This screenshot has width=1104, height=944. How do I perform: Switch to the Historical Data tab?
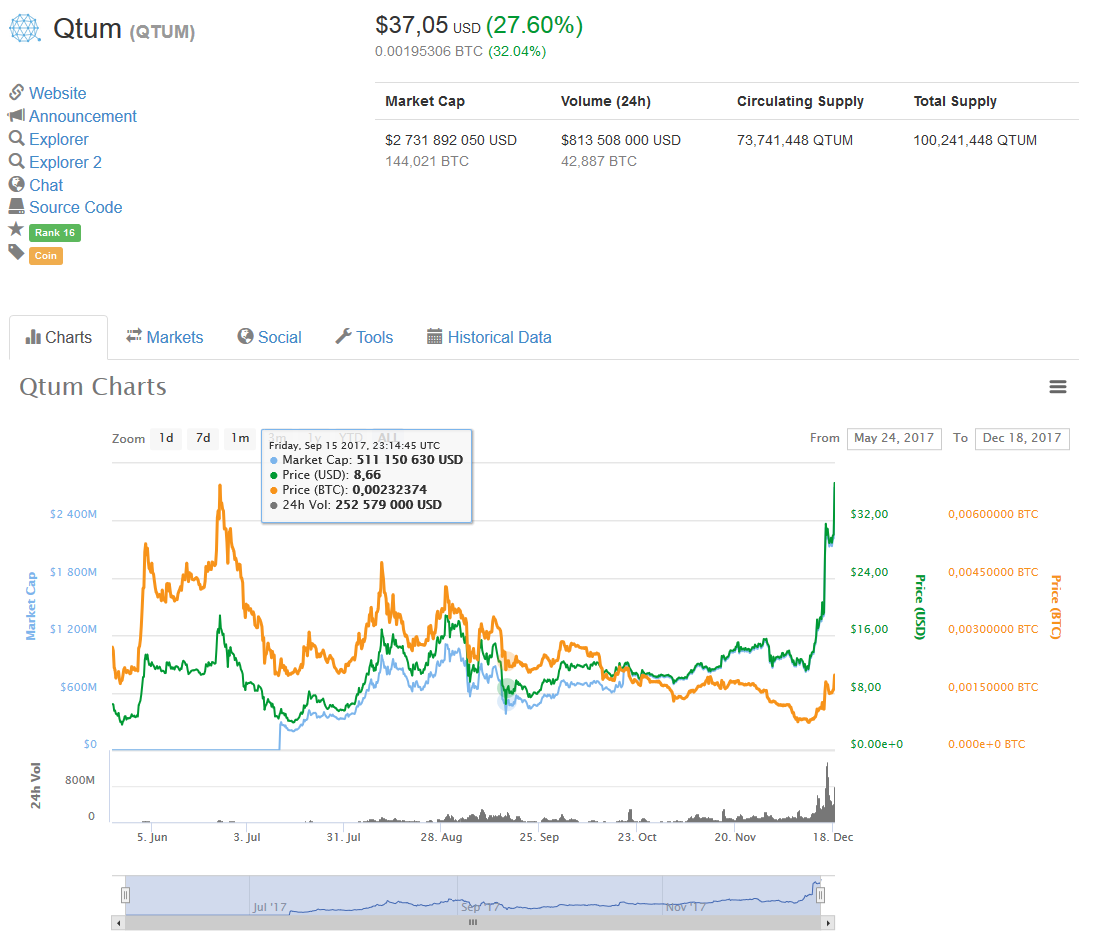click(489, 337)
